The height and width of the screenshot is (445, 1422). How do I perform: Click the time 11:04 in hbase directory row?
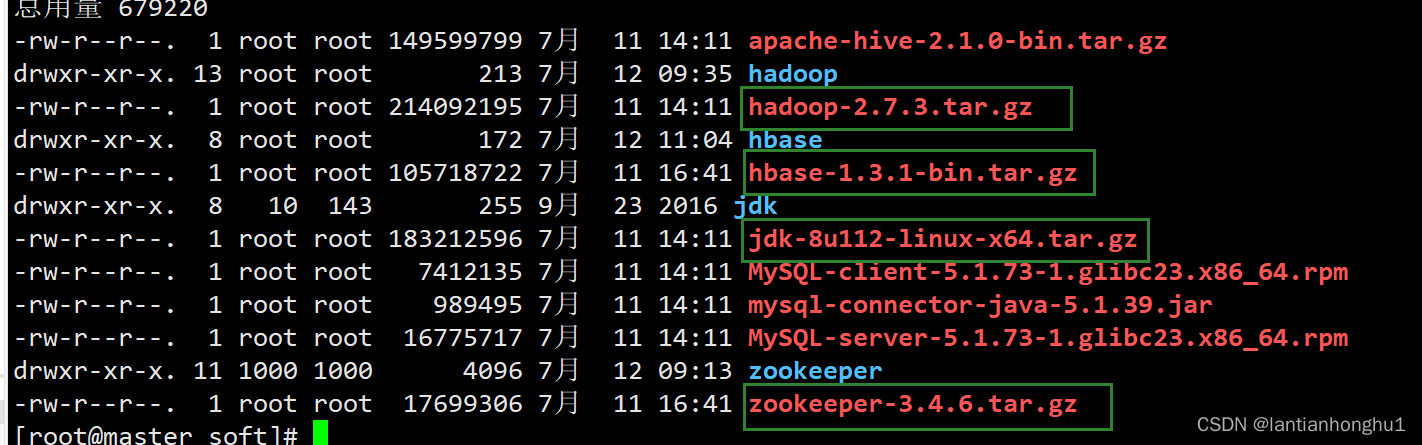pyautogui.click(x=695, y=140)
